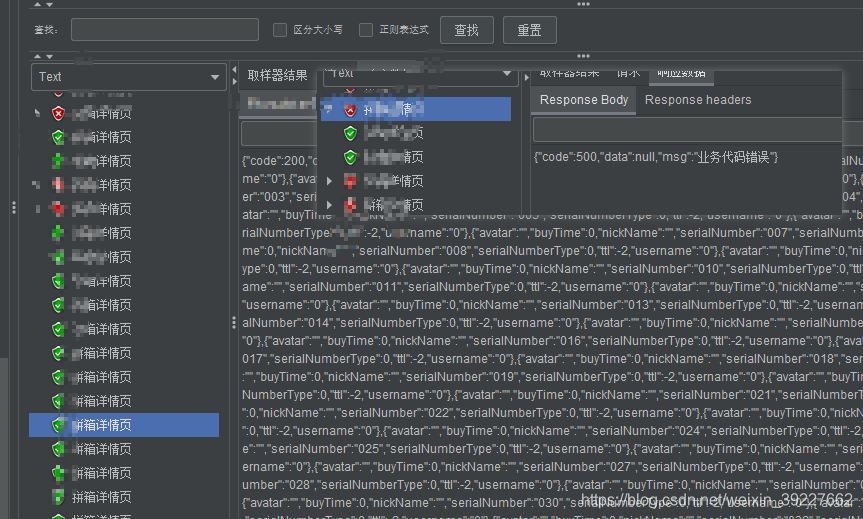The width and height of the screenshot is (863, 519).
Task: Click down-arrow expand icon below the search bar
Action: tap(50, 56)
